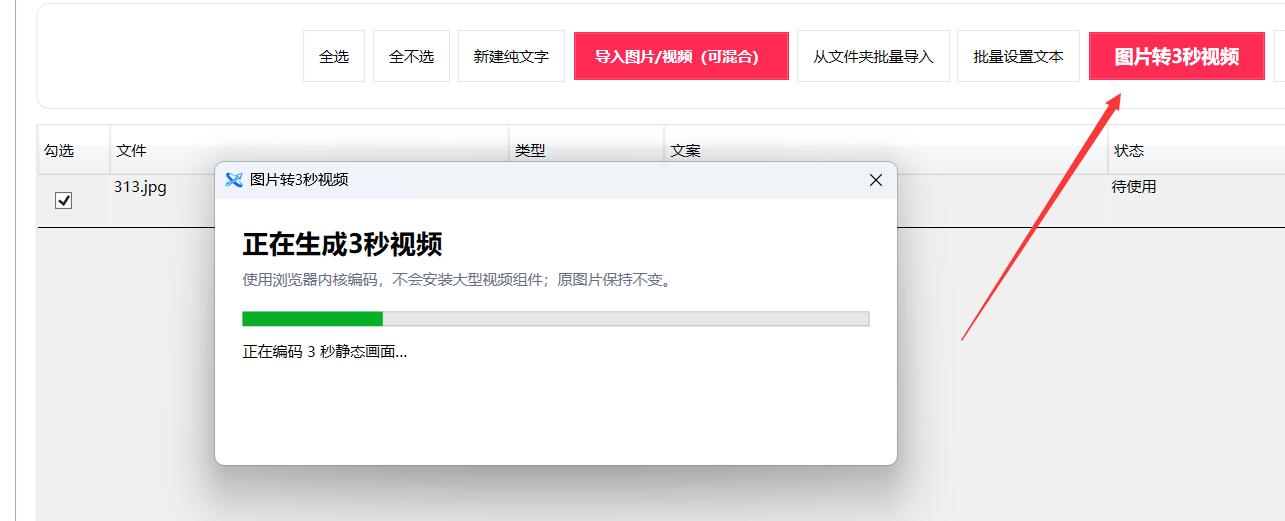Click the 正在生成3秒视频 heading
1285x521 pixels.
point(343,244)
